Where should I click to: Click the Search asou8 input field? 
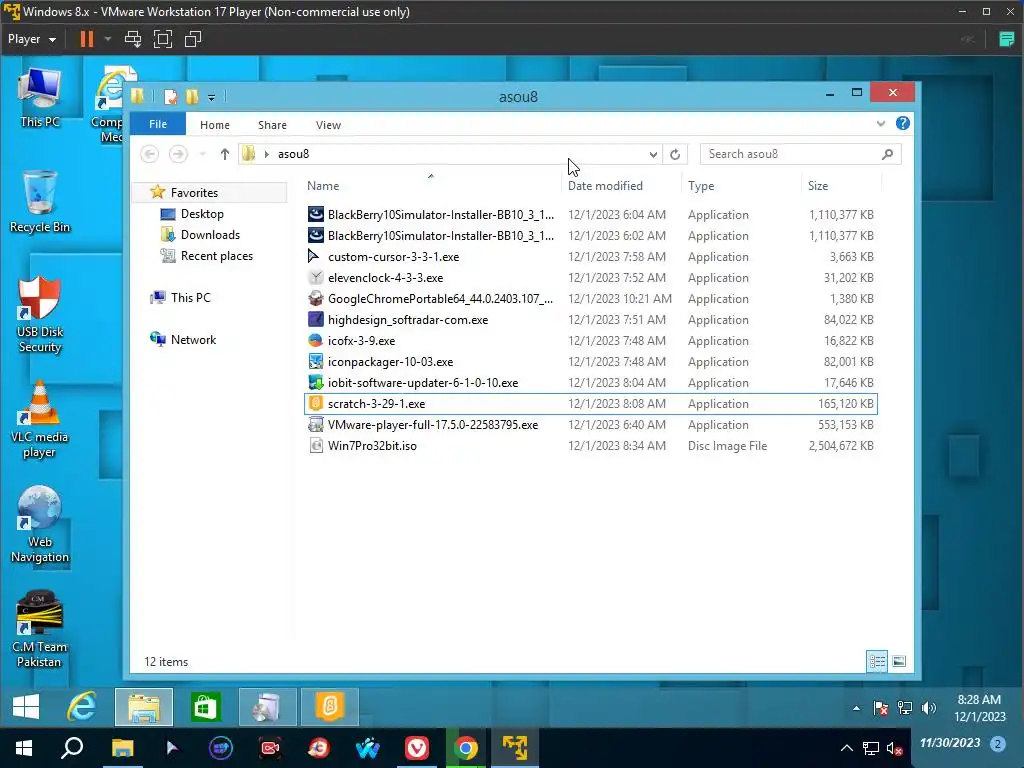(800, 154)
